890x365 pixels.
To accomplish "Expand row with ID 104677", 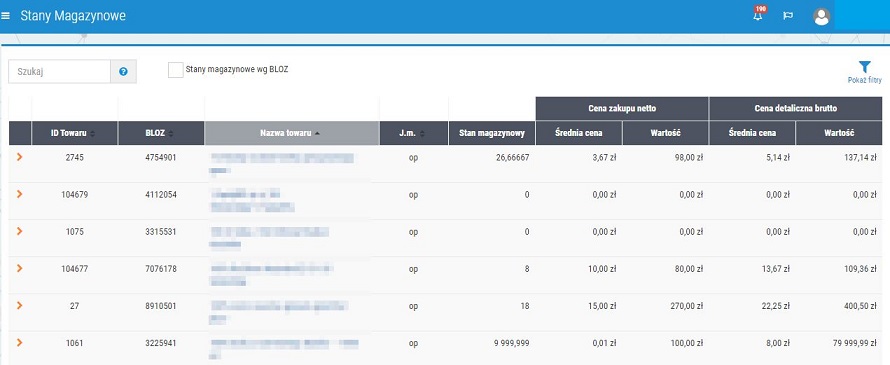I will 20,268.
